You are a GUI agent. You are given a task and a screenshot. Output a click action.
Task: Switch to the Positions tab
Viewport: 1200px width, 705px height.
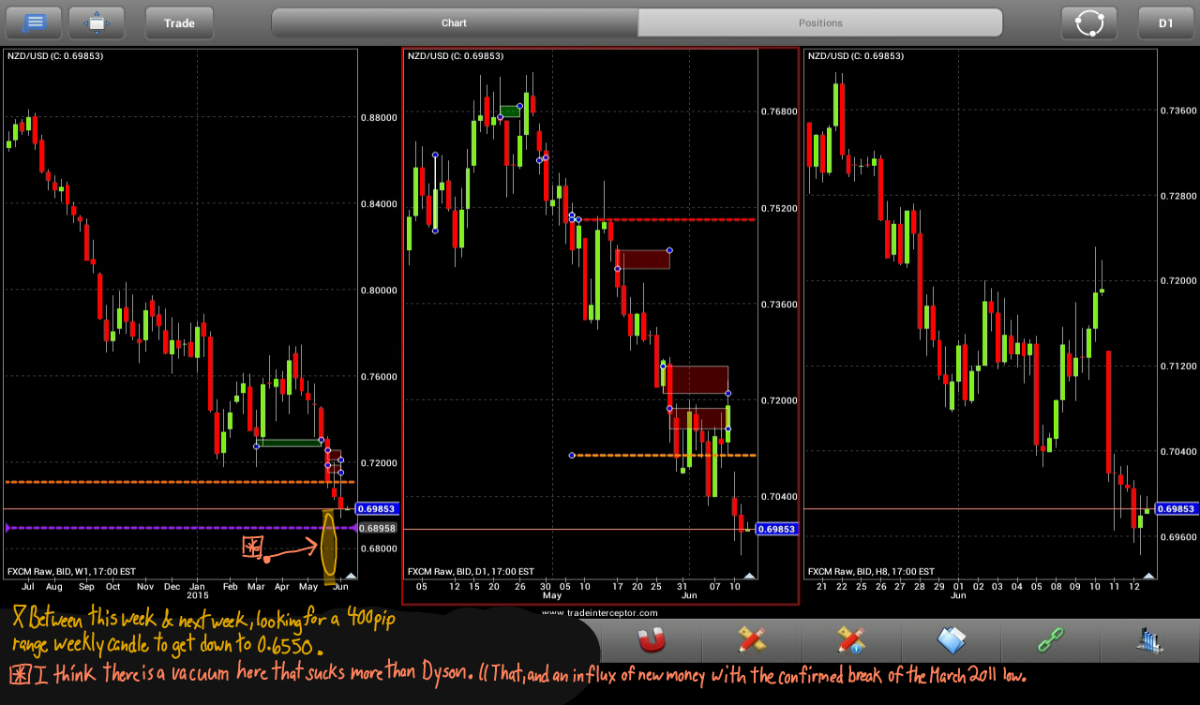820,22
